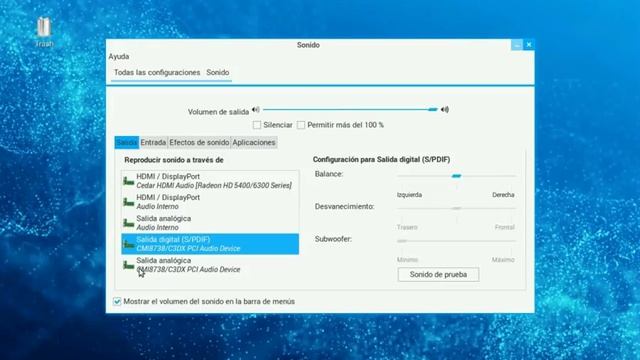Viewport: 640px width, 360px height.
Task: Click the Izquierda balance label
Action: (409, 195)
